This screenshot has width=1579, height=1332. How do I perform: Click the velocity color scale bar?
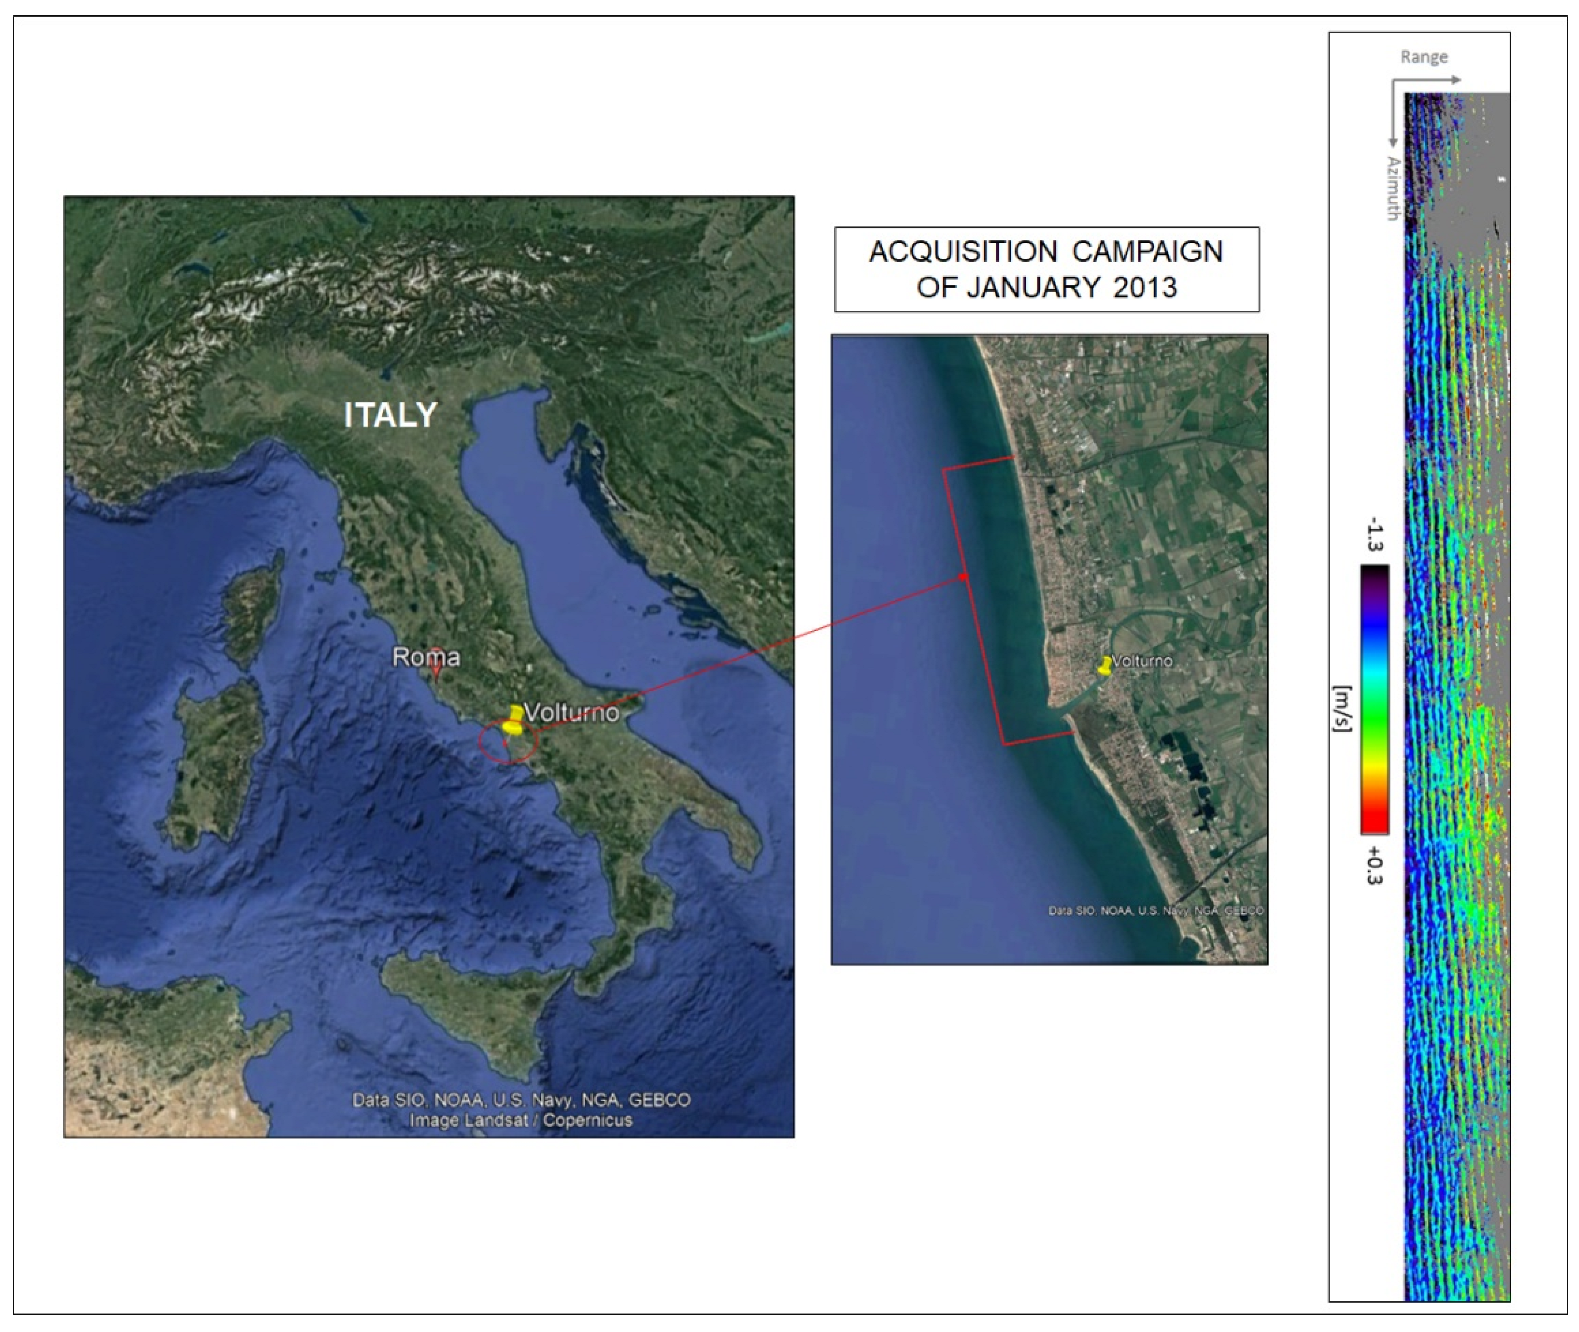(x=1374, y=699)
